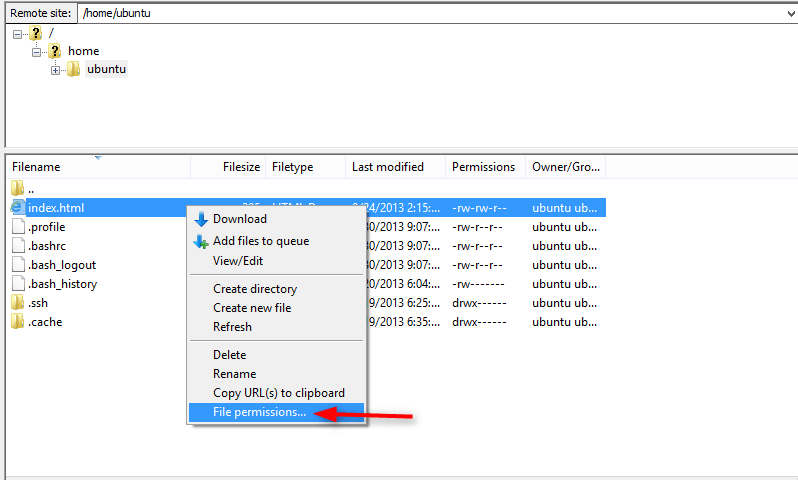Click Copy URL(s) to clipboard option
The width and height of the screenshot is (798, 480).
click(x=278, y=393)
